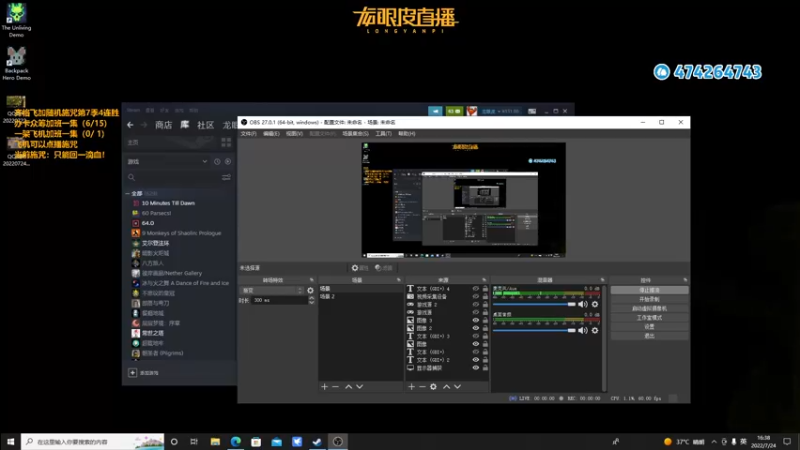Viewport: 800px width, 450px height.
Task: Open the Windows Start menu
Action: 10,442
